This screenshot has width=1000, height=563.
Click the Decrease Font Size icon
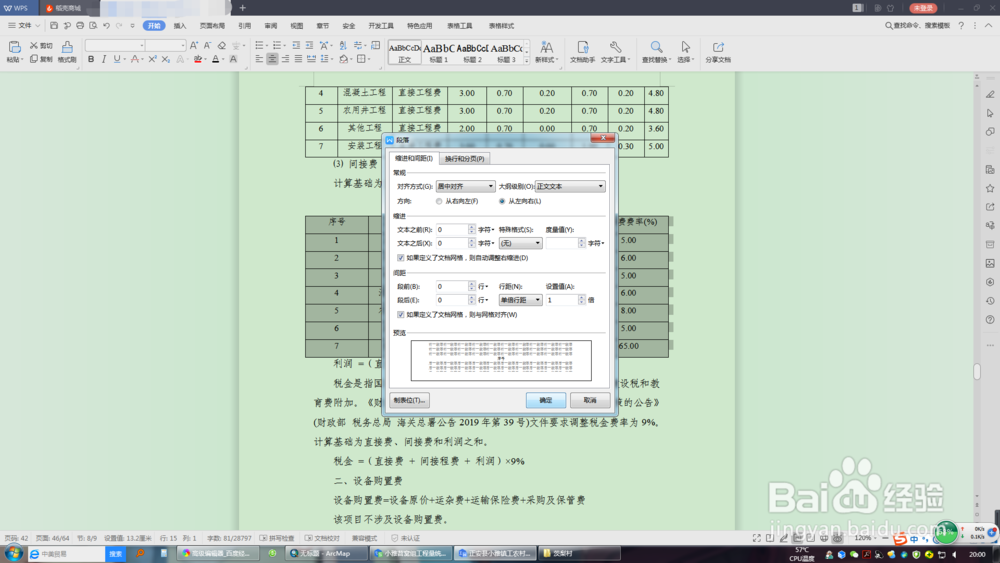(207, 45)
